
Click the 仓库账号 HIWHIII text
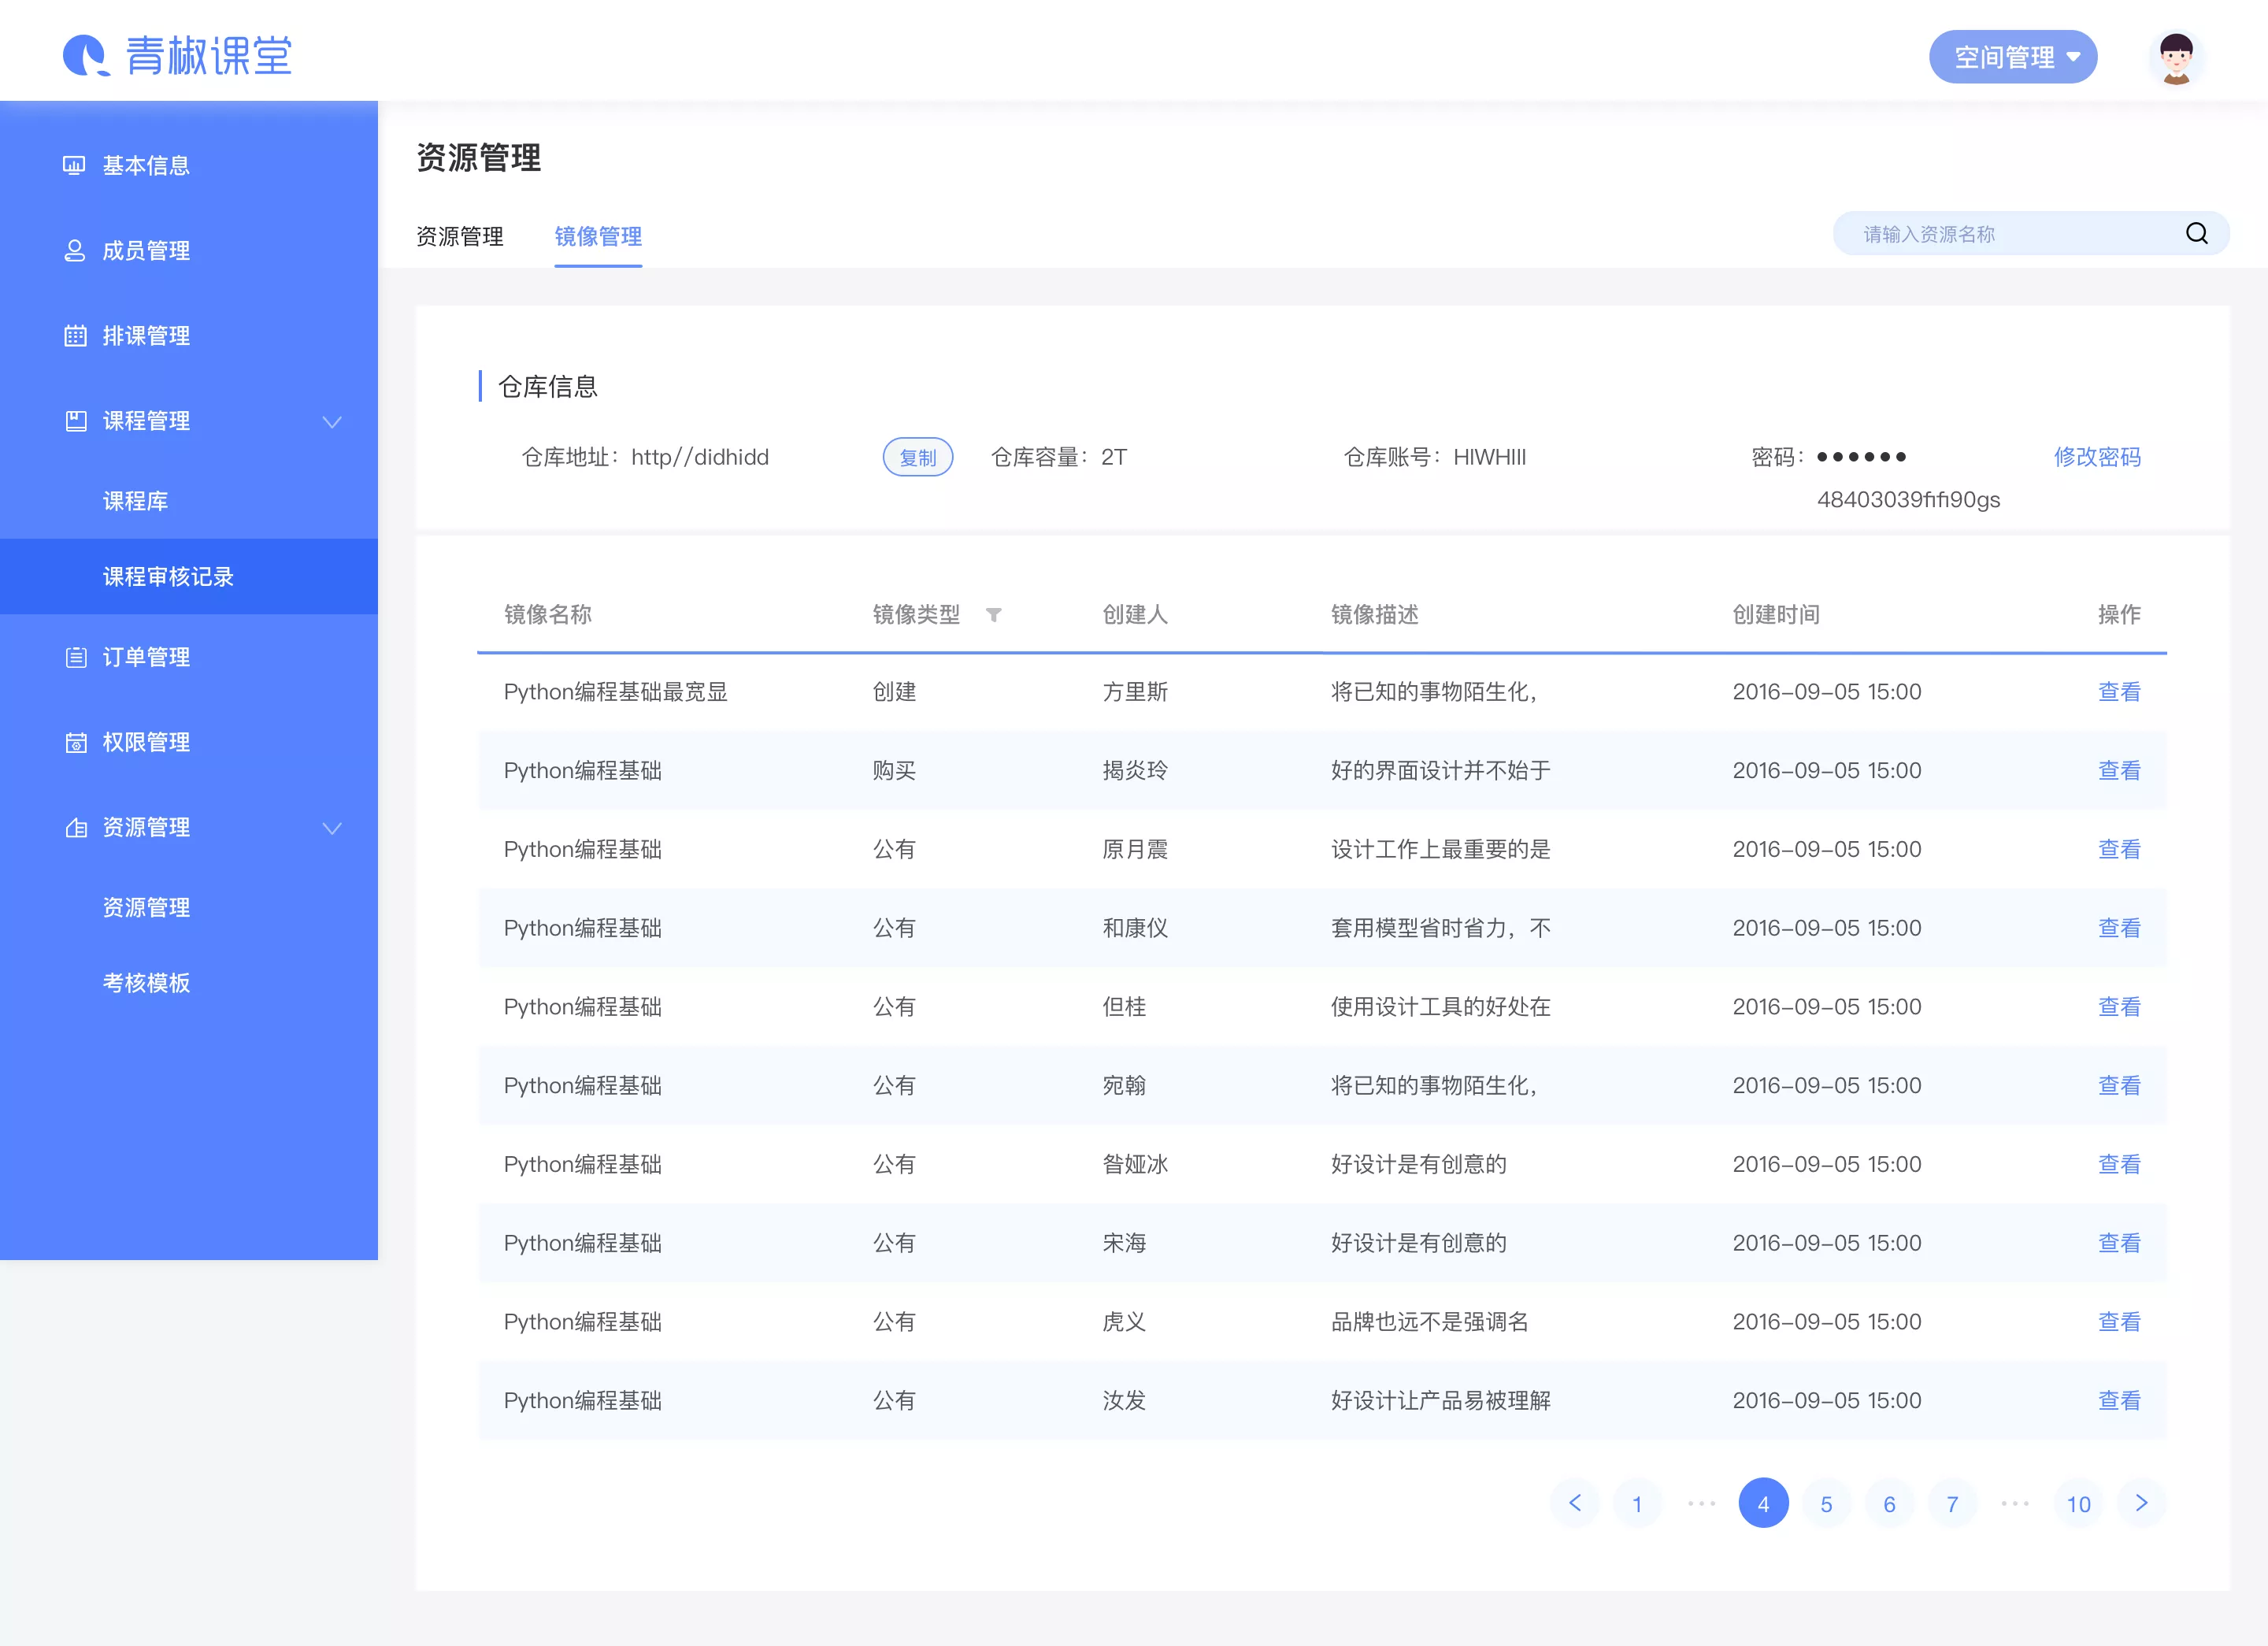pos(1434,457)
